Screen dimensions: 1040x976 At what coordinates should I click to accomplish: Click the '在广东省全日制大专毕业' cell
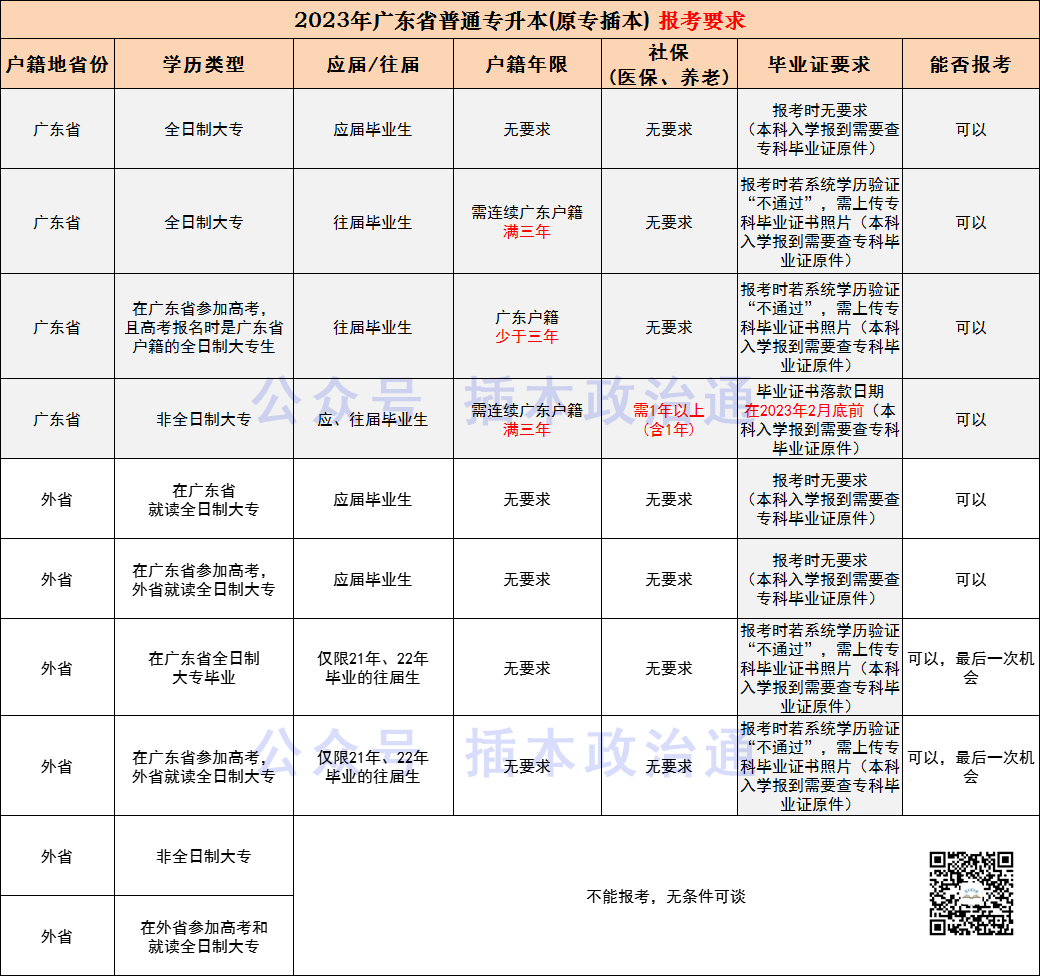point(204,668)
